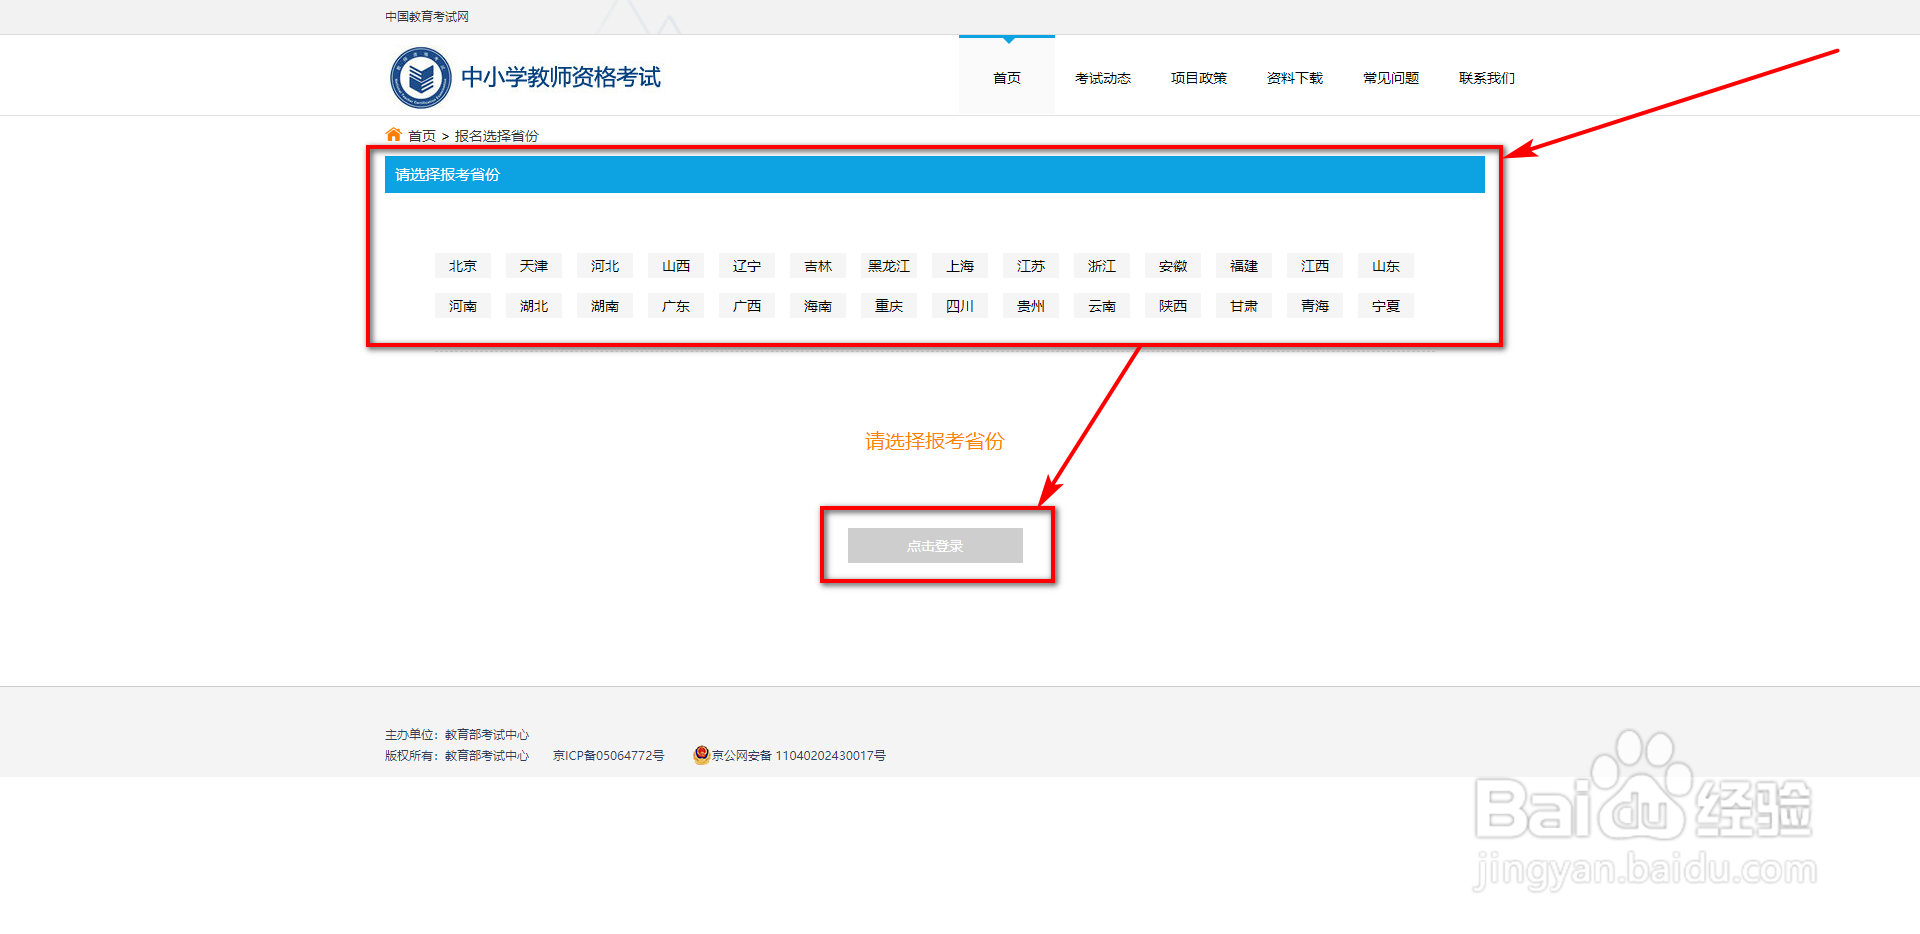Screen dimensions: 1920x934
Task: Click the home icon in breadcrumb
Action: 393,134
